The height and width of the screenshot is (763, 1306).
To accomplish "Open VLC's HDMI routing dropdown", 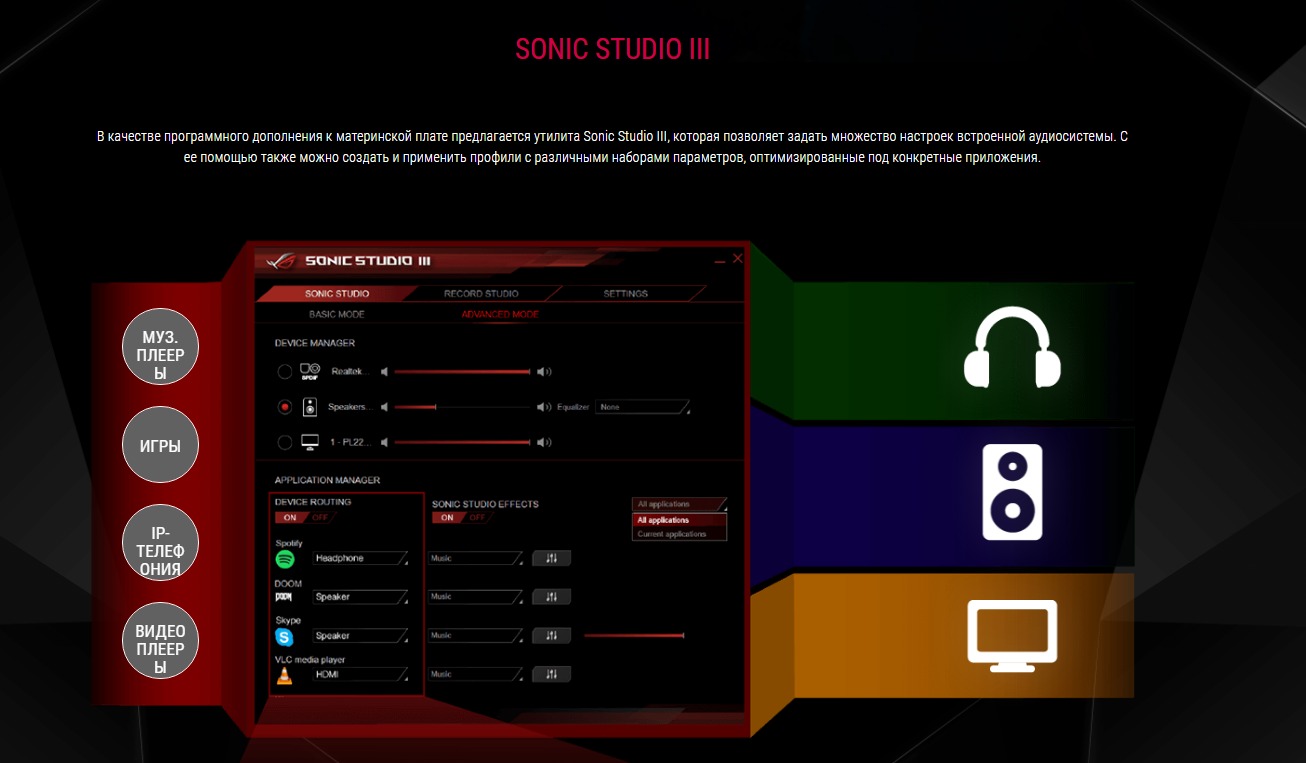I will [360, 674].
